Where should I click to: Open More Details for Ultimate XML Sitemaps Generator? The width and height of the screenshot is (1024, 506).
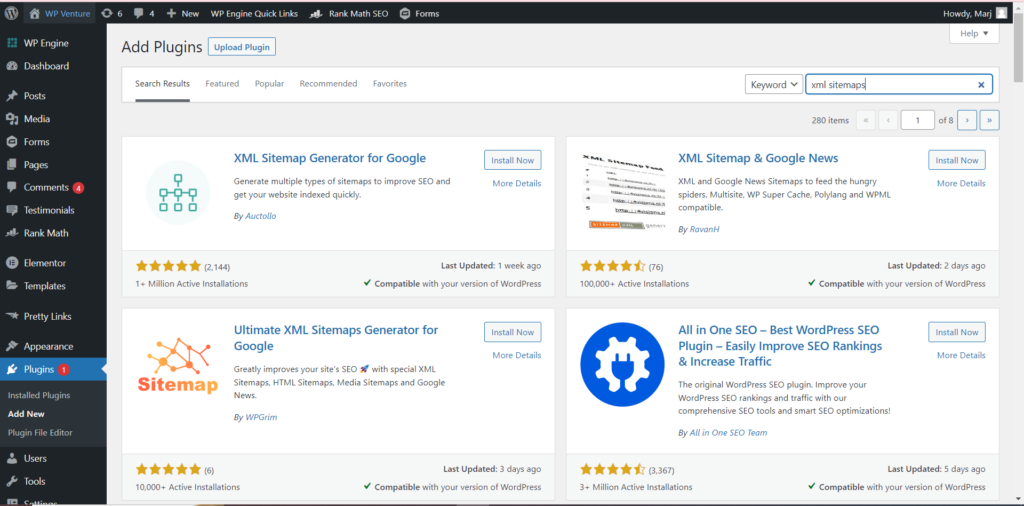(517, 355)
